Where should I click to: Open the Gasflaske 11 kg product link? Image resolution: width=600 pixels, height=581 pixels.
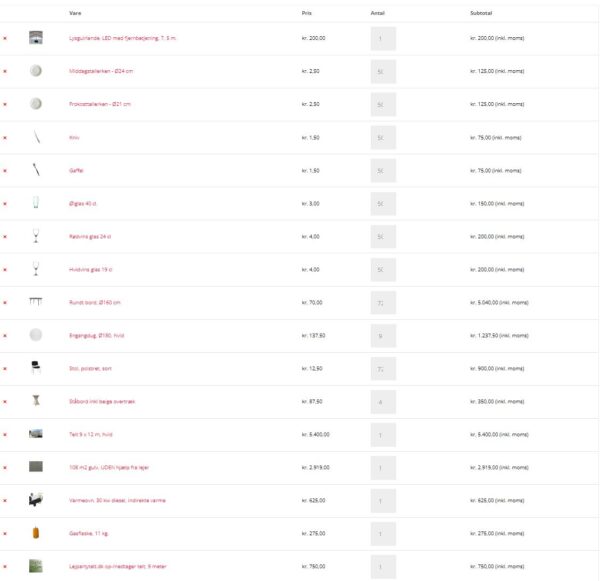(88, 534)
